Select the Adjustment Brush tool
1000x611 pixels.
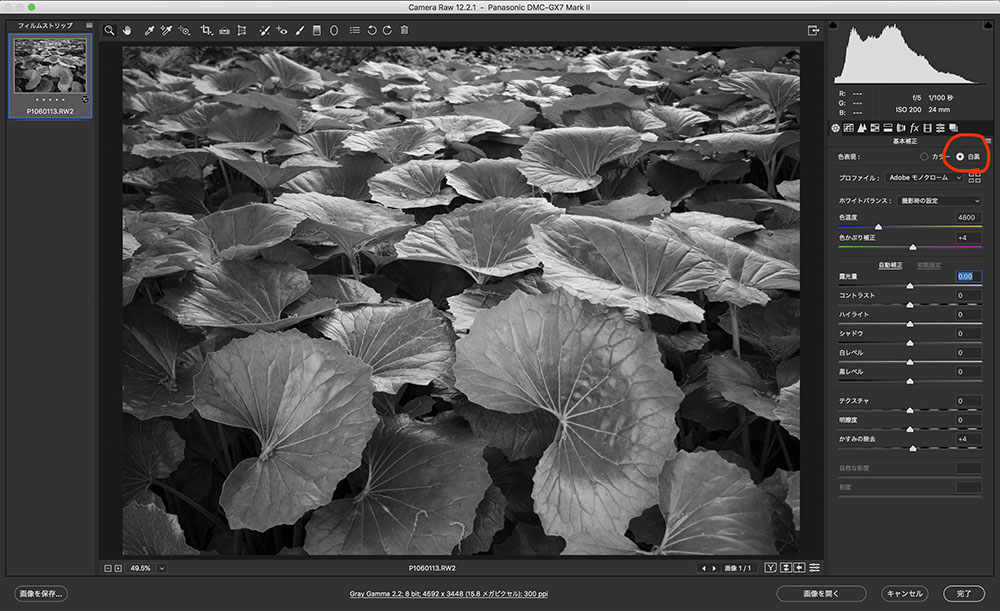point(299,31)
